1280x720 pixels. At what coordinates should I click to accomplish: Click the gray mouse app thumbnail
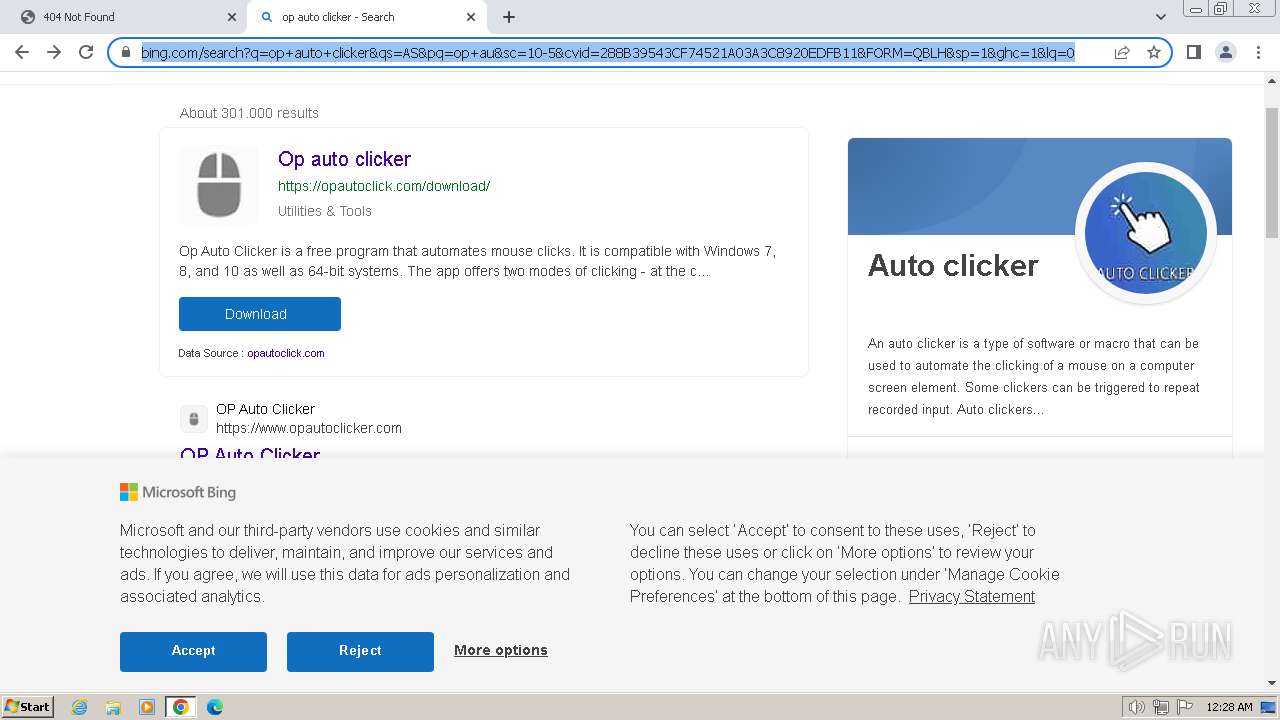(219, 185)
